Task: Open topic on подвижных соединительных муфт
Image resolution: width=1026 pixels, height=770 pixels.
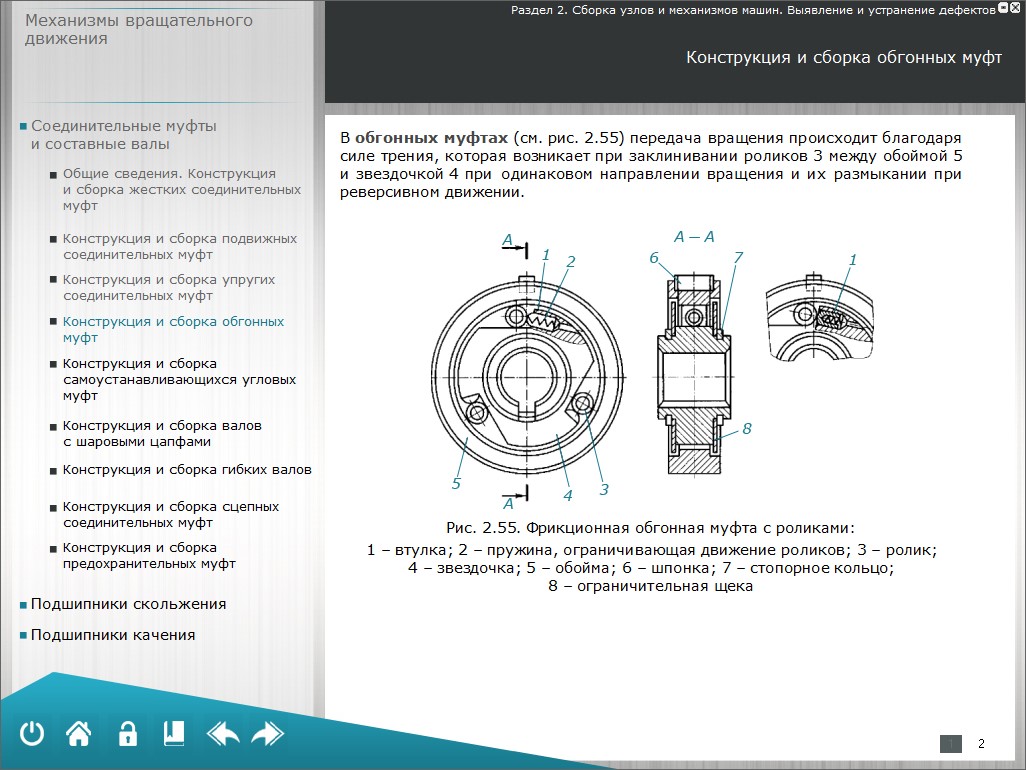Action: (179, 247)
